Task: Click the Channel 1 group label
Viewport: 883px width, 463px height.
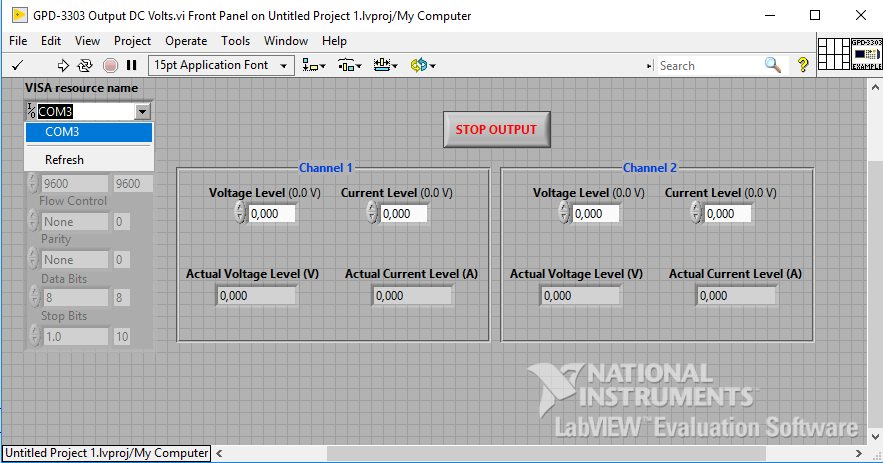Action: (325, 168)
